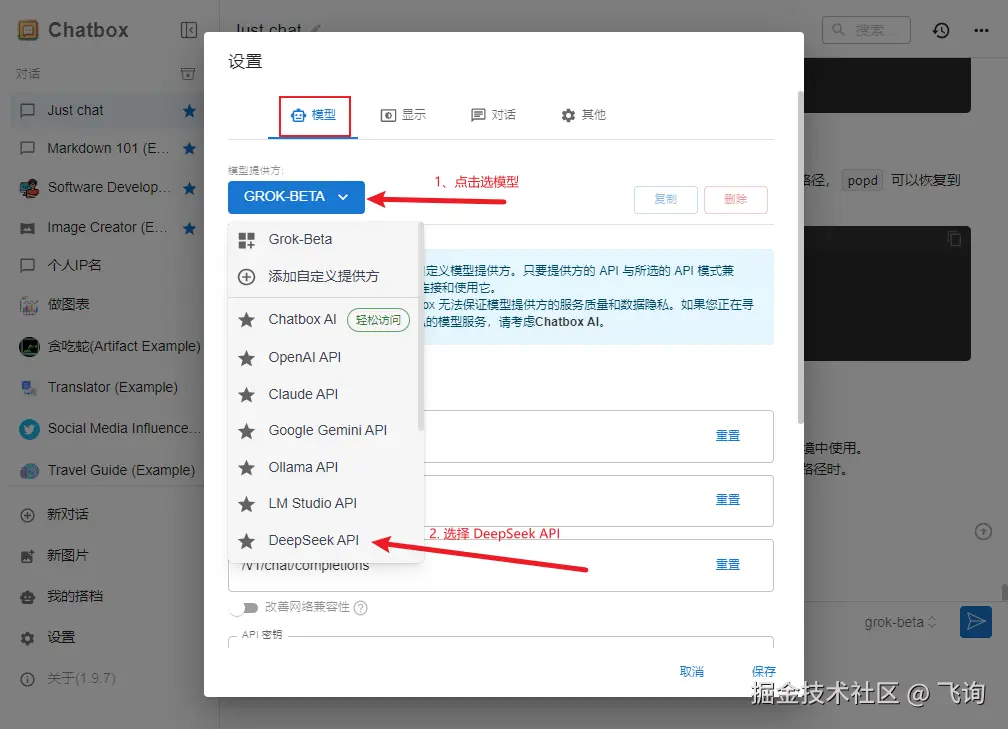Select Claude API provider
Viewport: 1008px width, 729px height.
(x=325, y=394)
